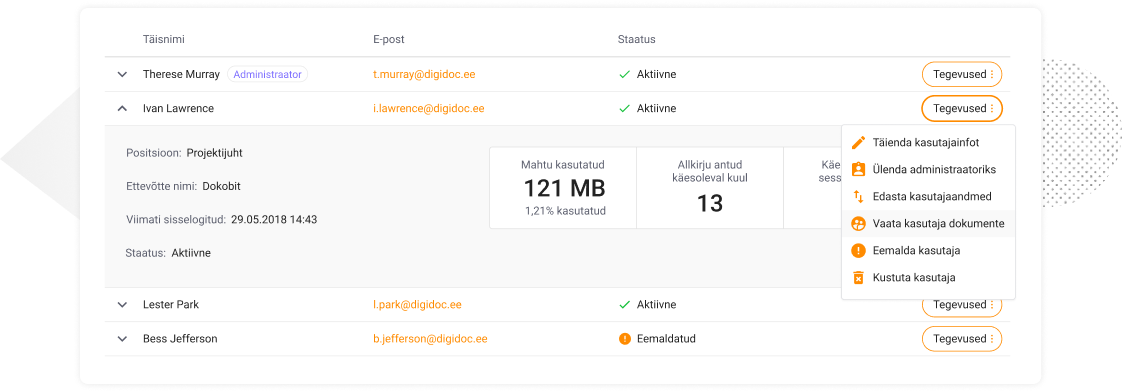1122x392 pixels.
Task: Open the t.murray@digidoc.ee email link
Action: click(x=424, y=74)
